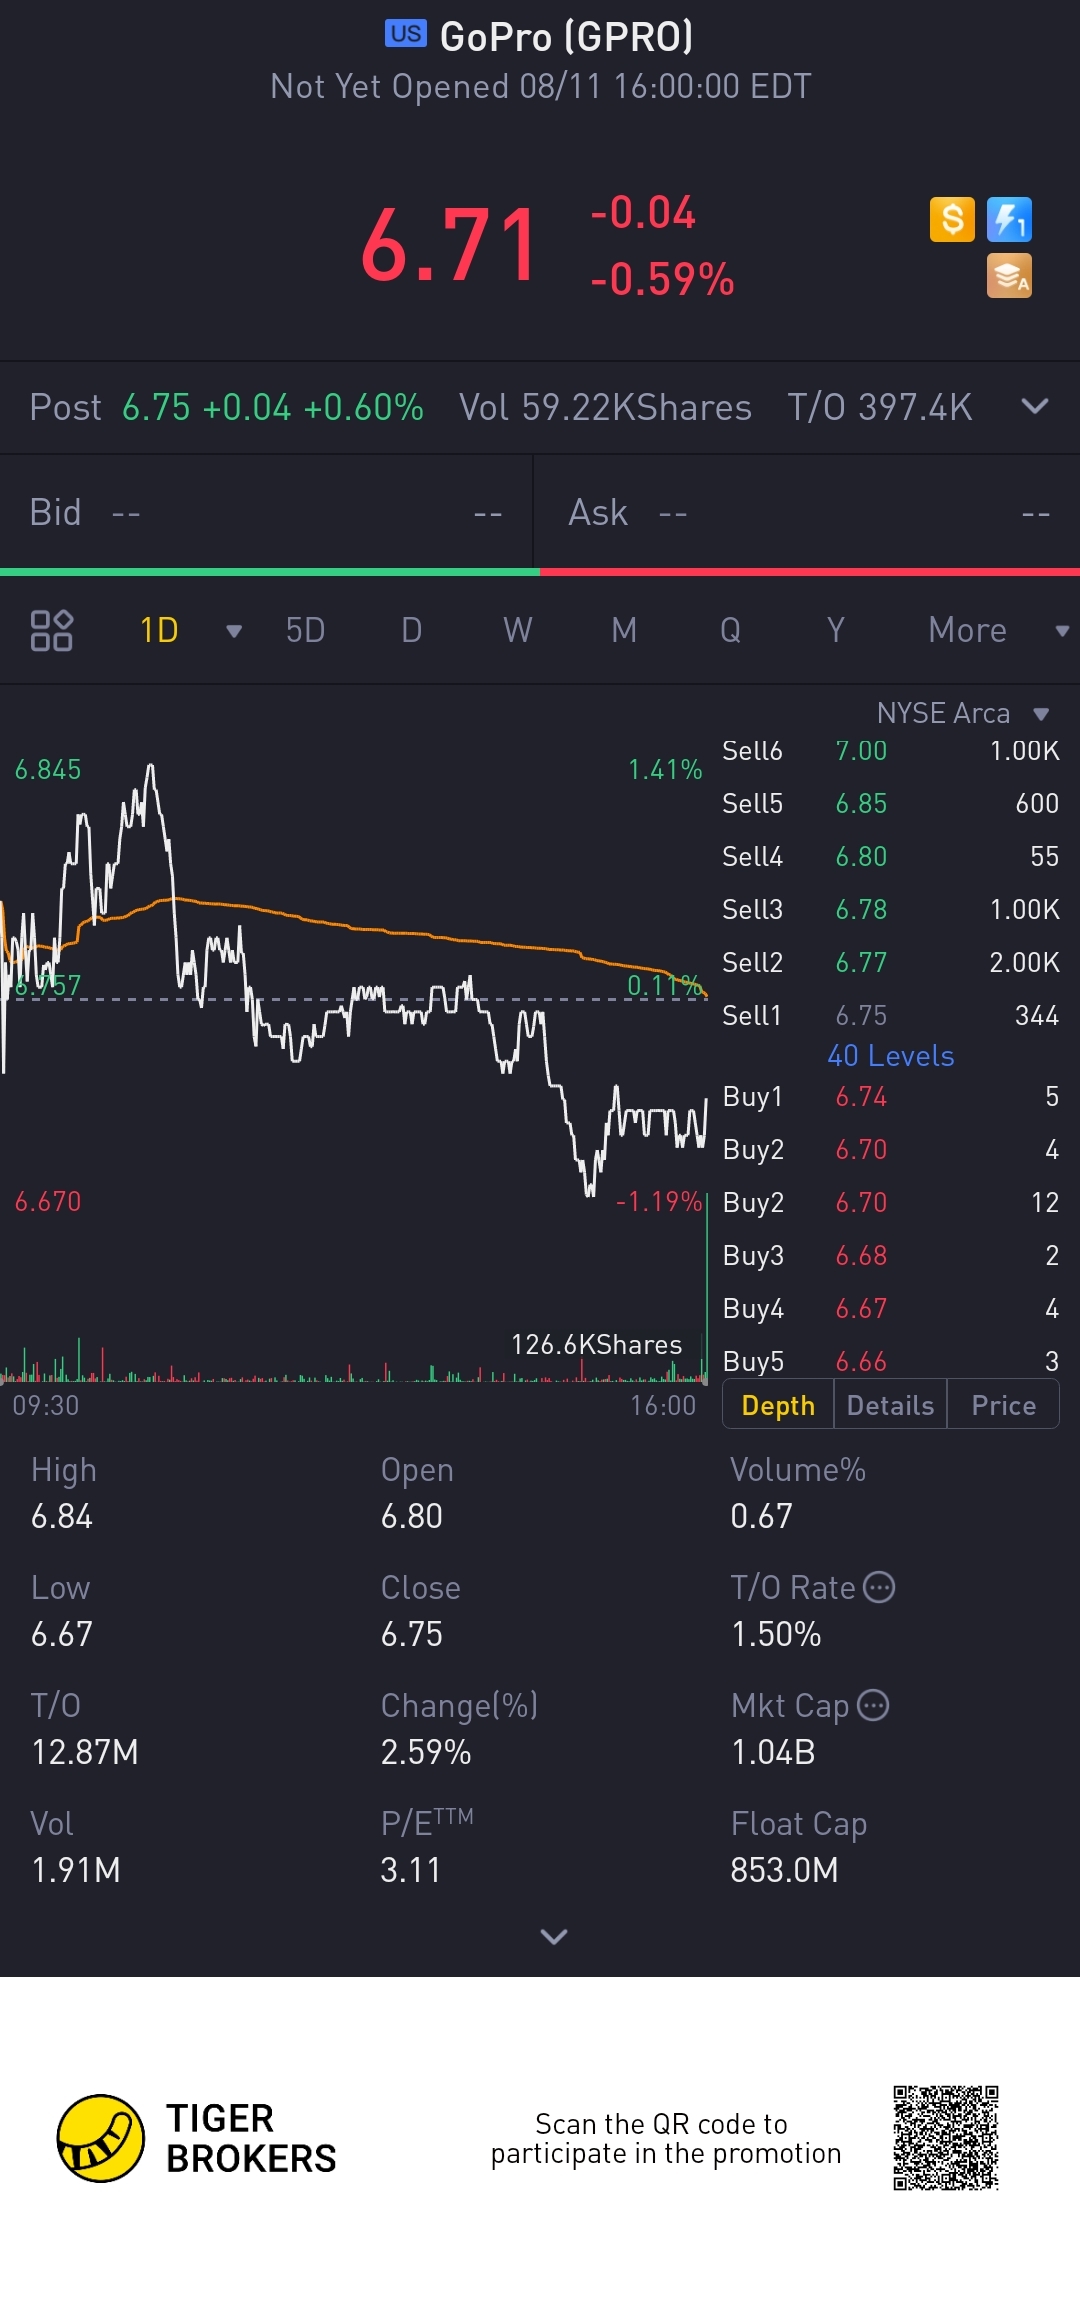Image resolution: width=1080 pixels, height=2300 pixels.
Task: Switch to the Q quarterly chart tab
Action: 730,630
